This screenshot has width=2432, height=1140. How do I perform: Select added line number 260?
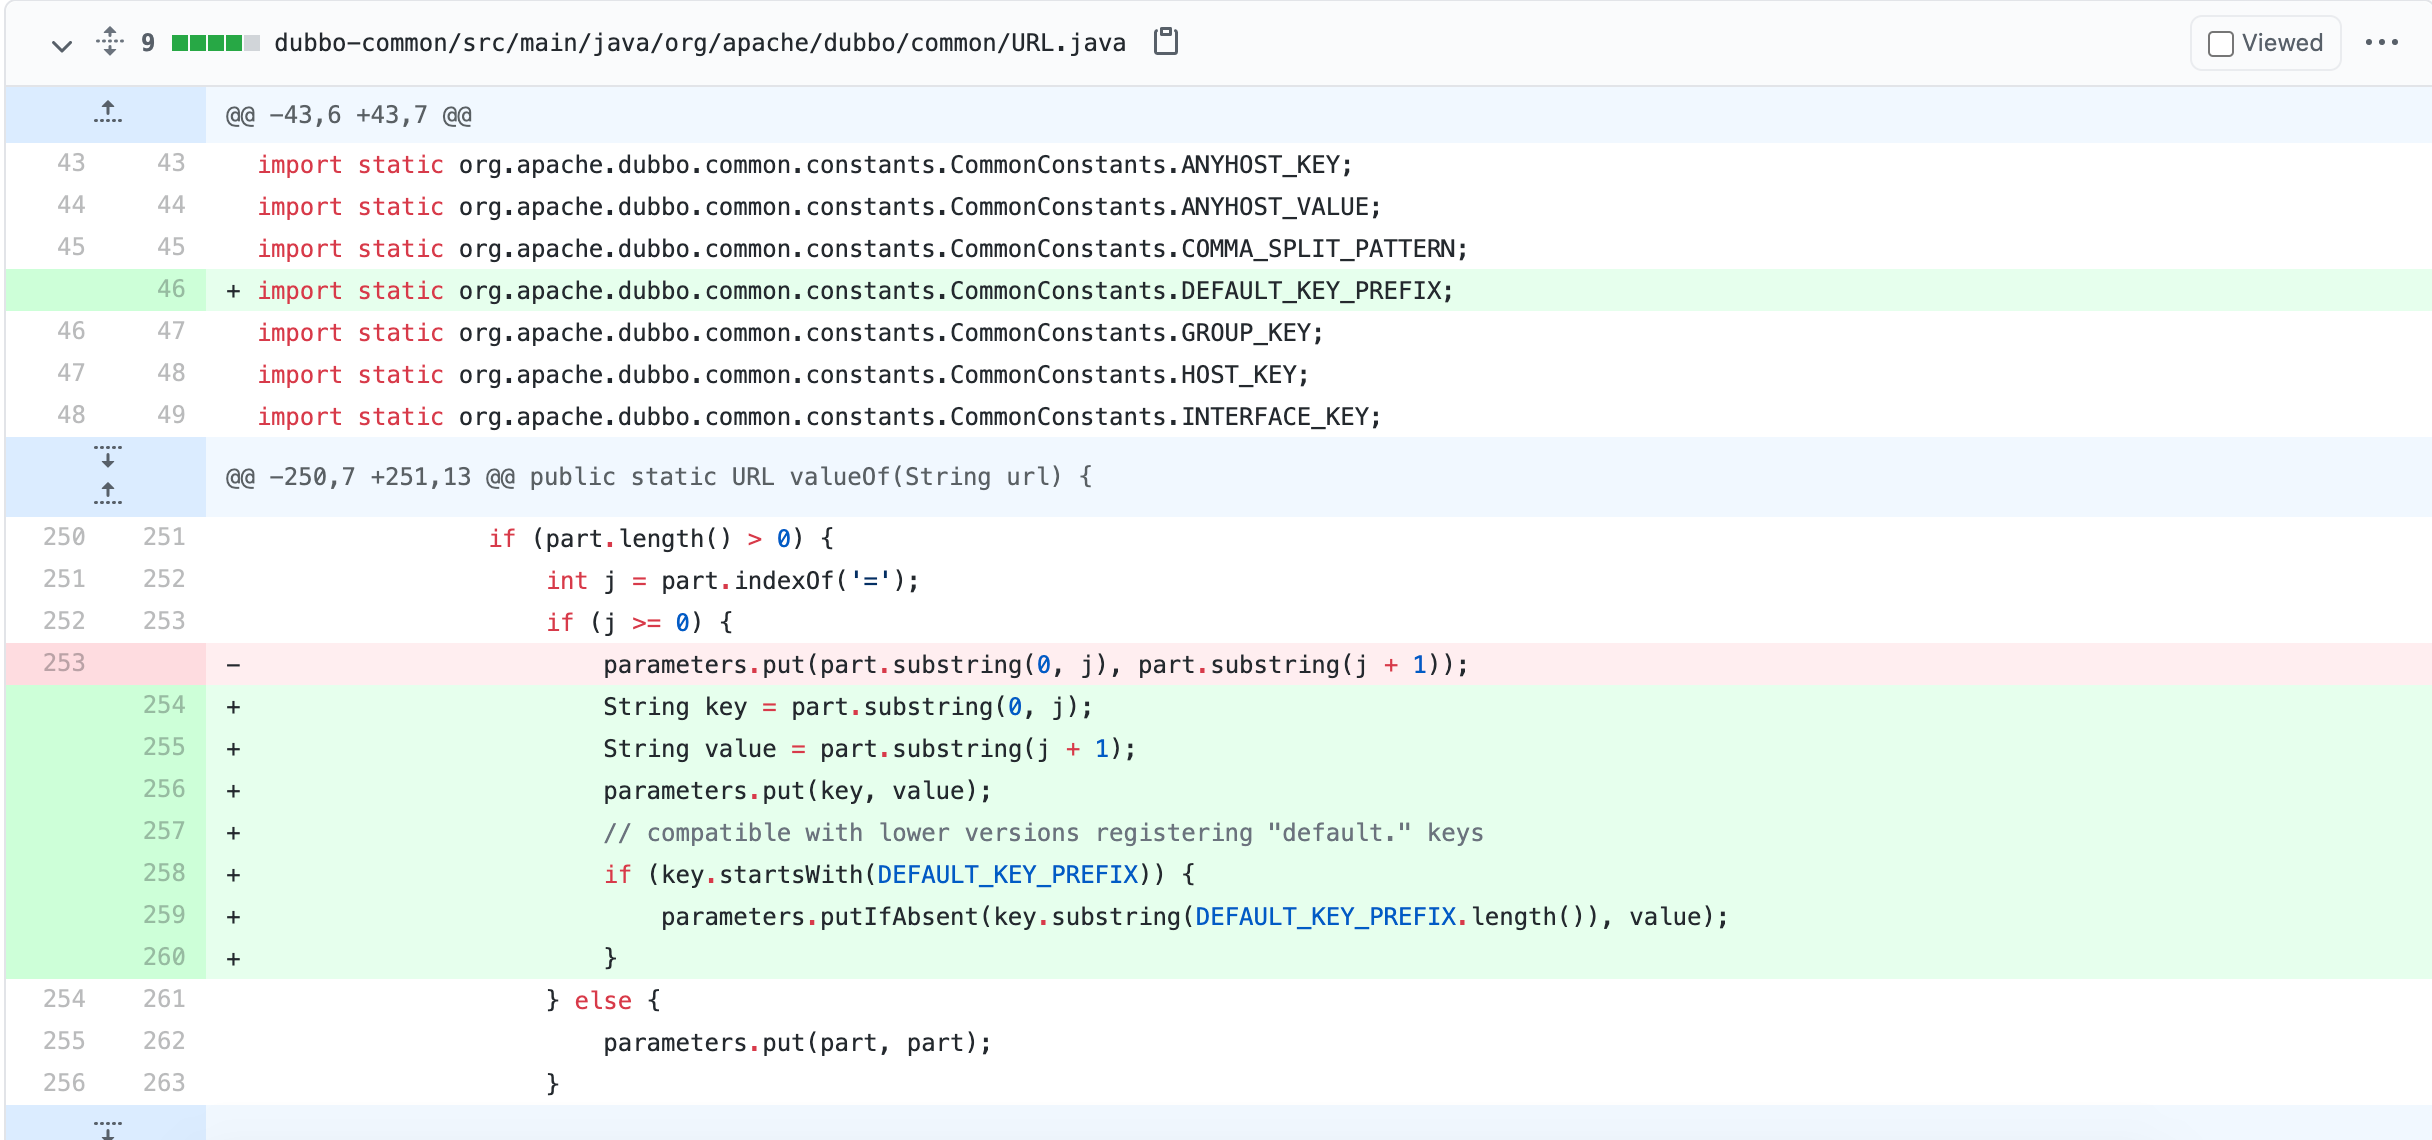[x=164, y=957]
